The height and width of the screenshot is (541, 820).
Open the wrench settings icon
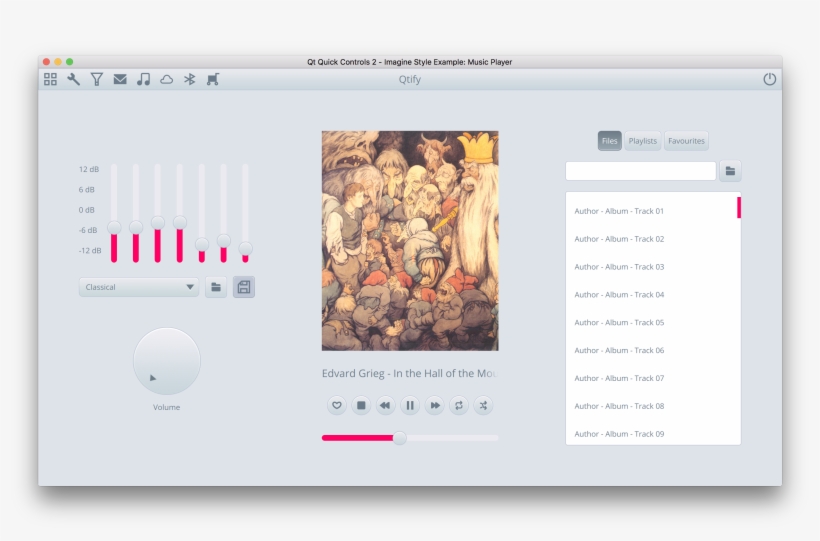click(73, 80)
